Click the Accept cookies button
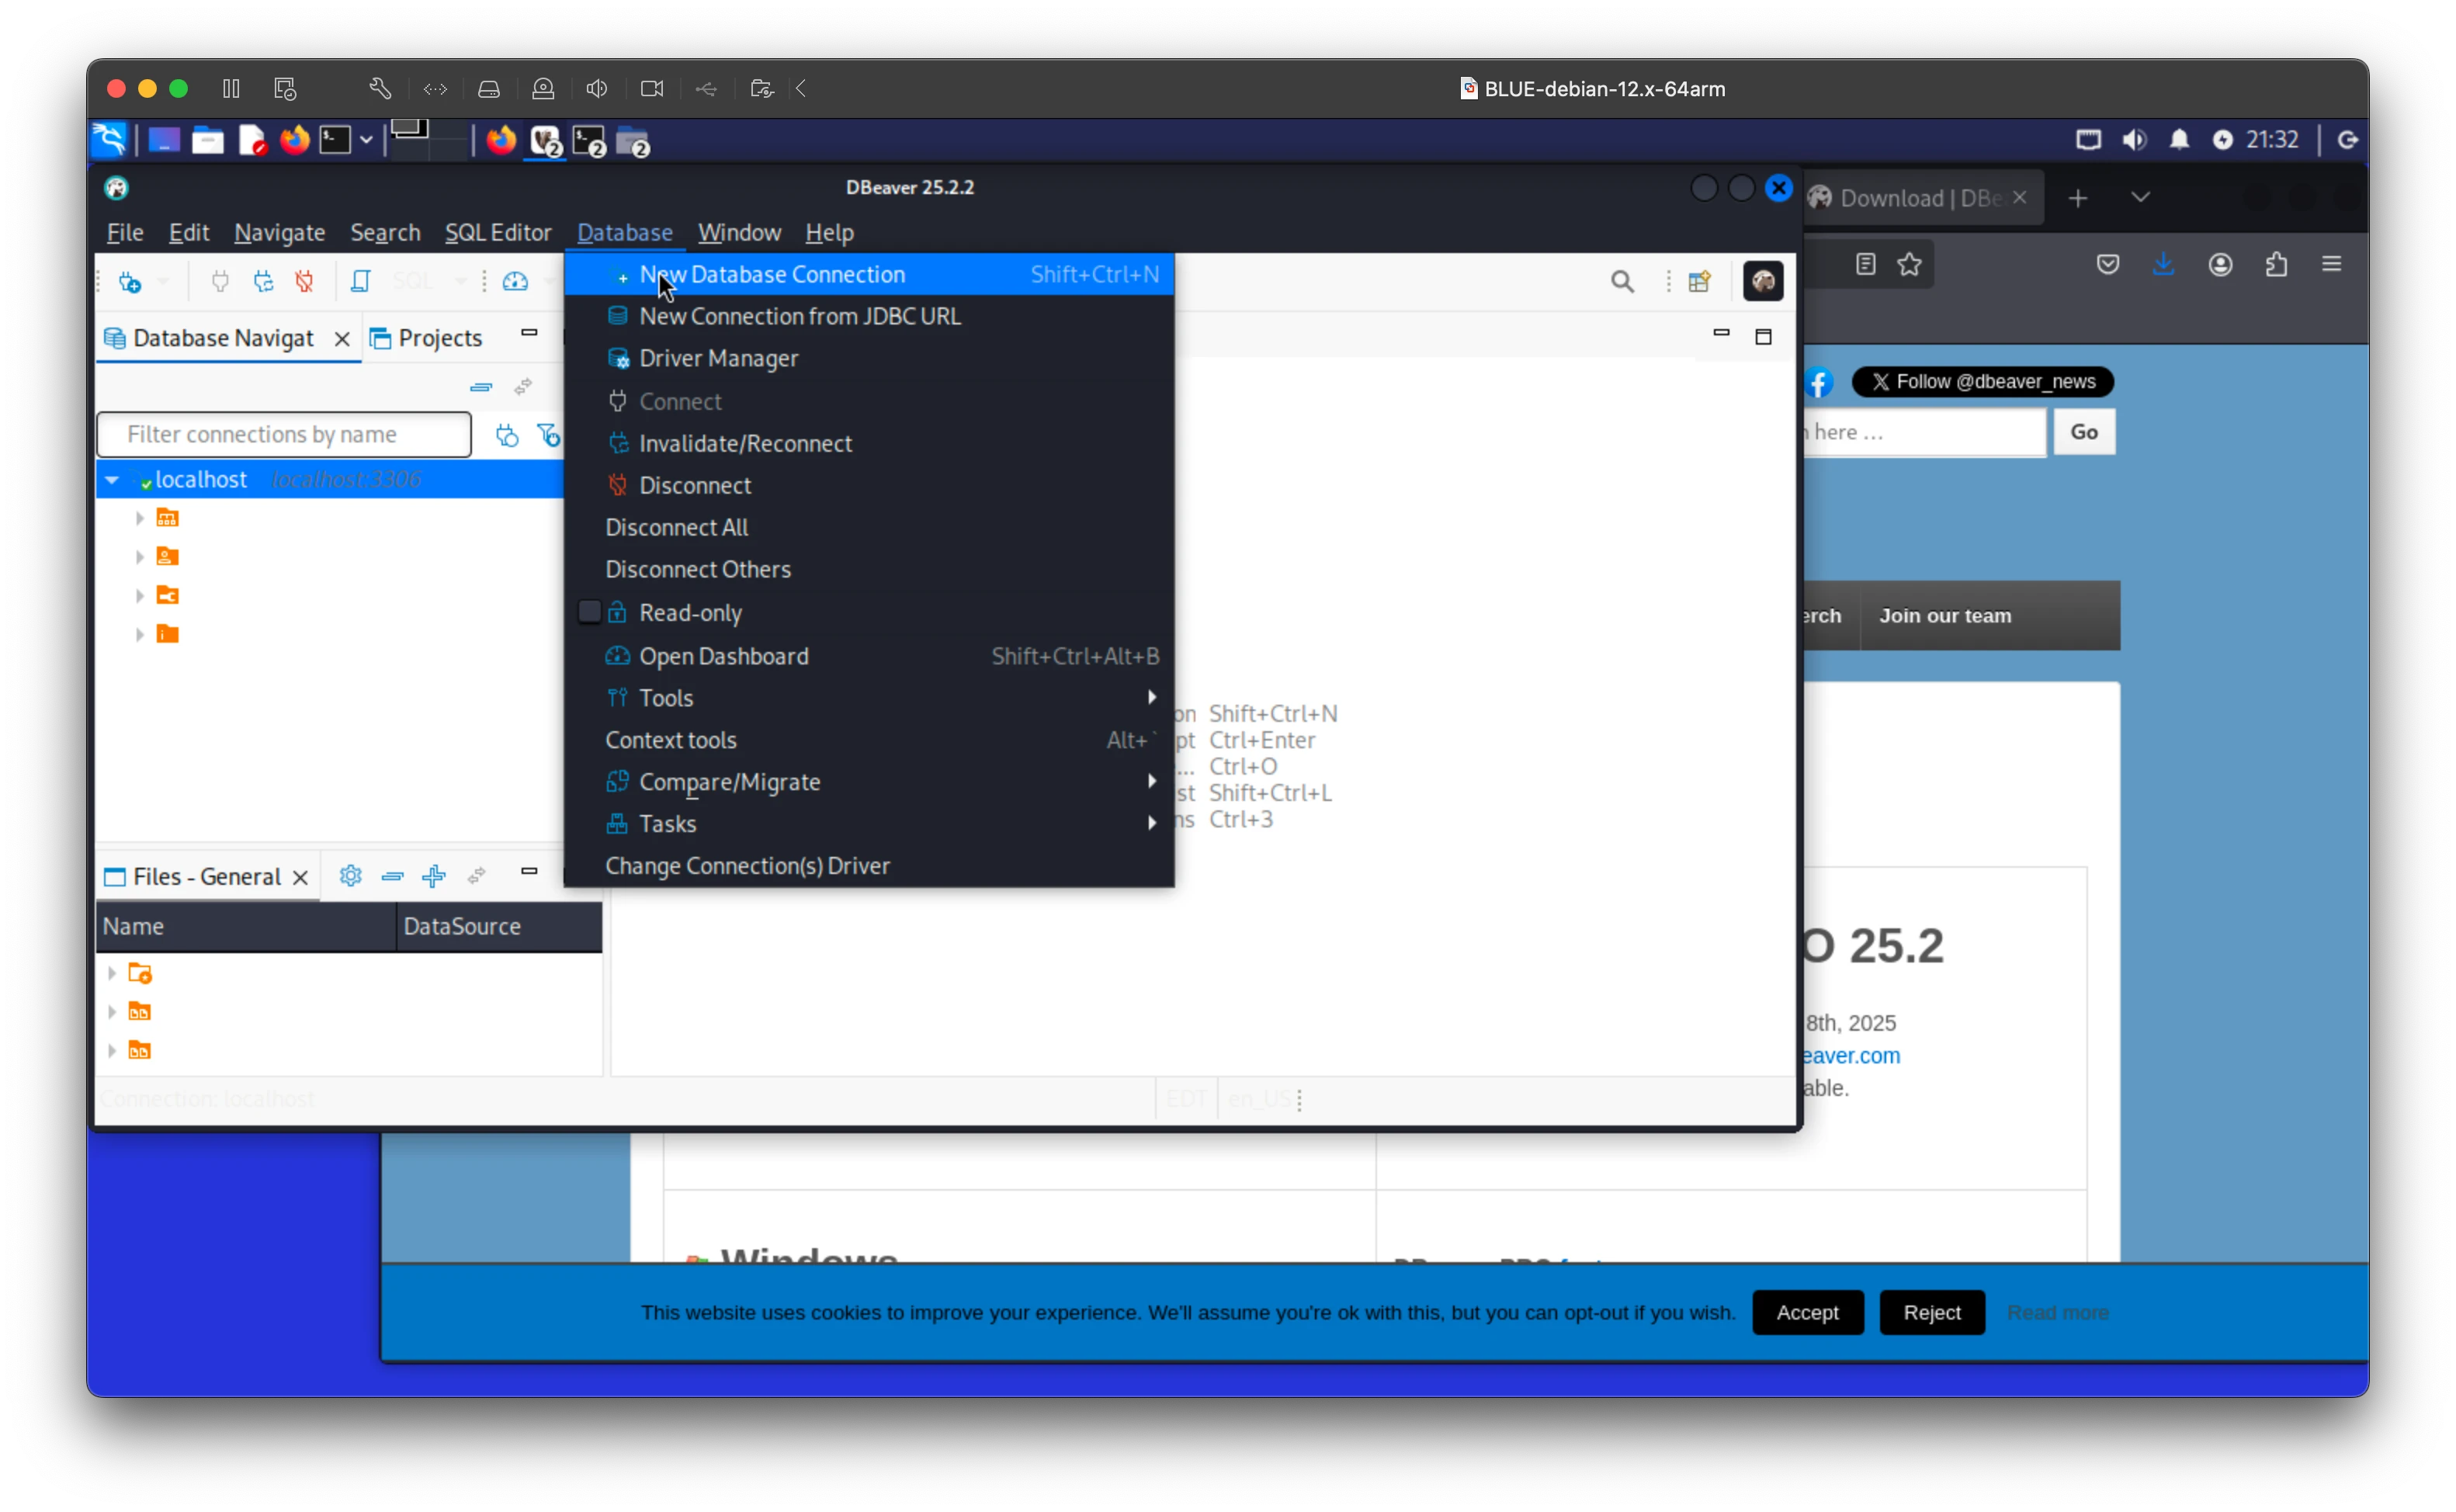 [x=1807, y=1312]
